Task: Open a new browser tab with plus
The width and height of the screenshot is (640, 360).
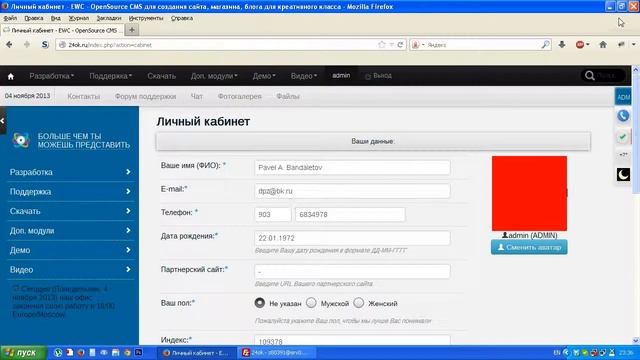Action: (131, 30)
